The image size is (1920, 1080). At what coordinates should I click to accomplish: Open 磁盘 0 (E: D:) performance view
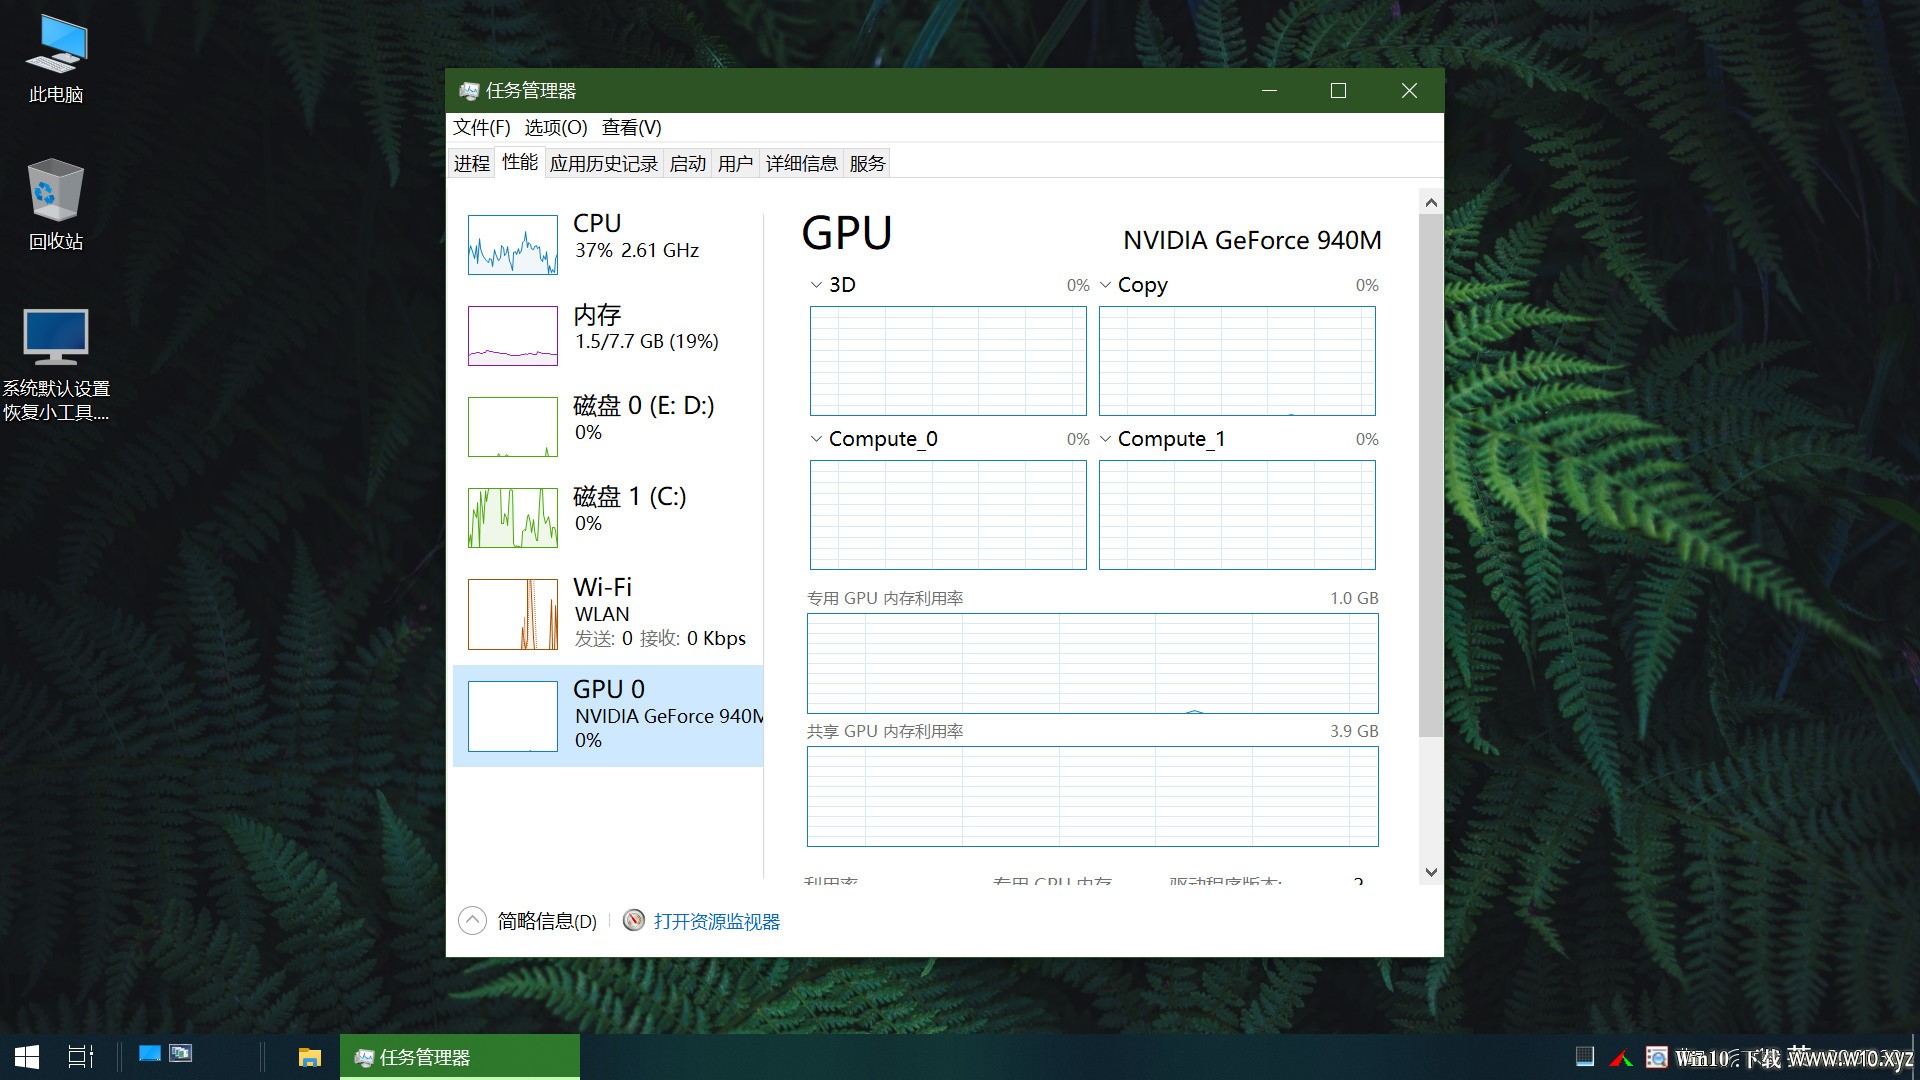coord(608,427)
